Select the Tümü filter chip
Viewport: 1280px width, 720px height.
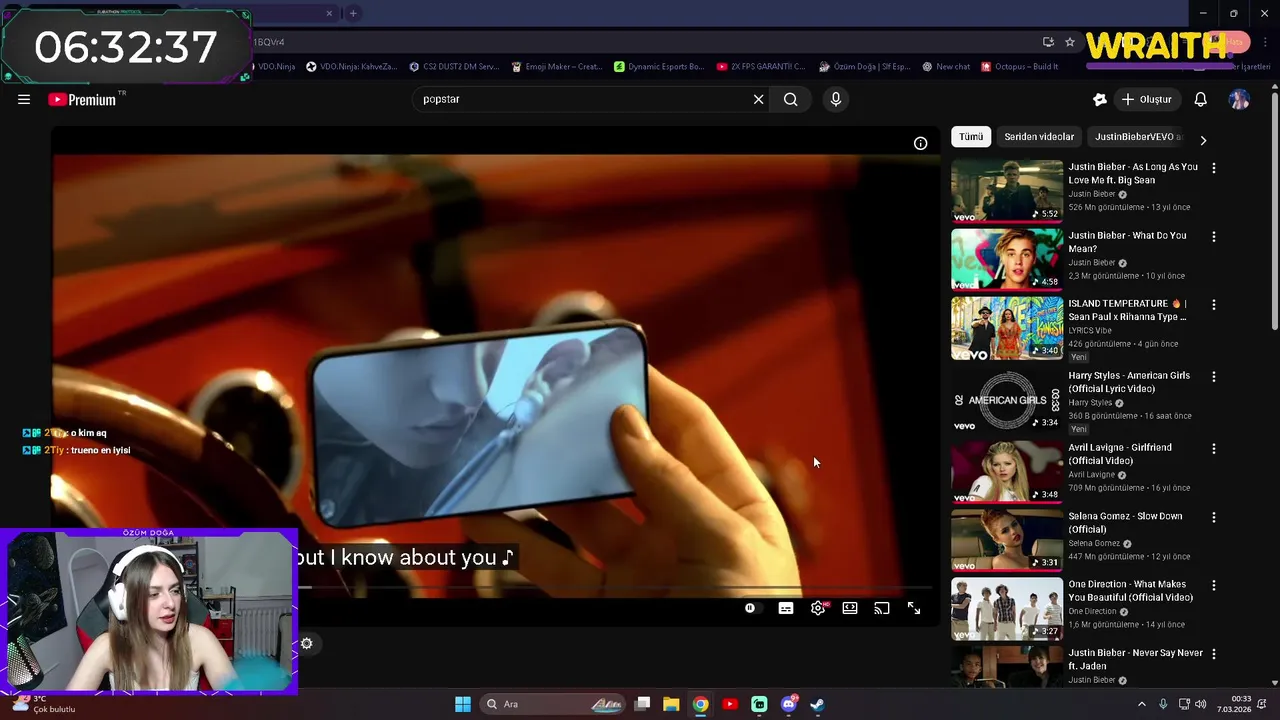coord(971,137)
